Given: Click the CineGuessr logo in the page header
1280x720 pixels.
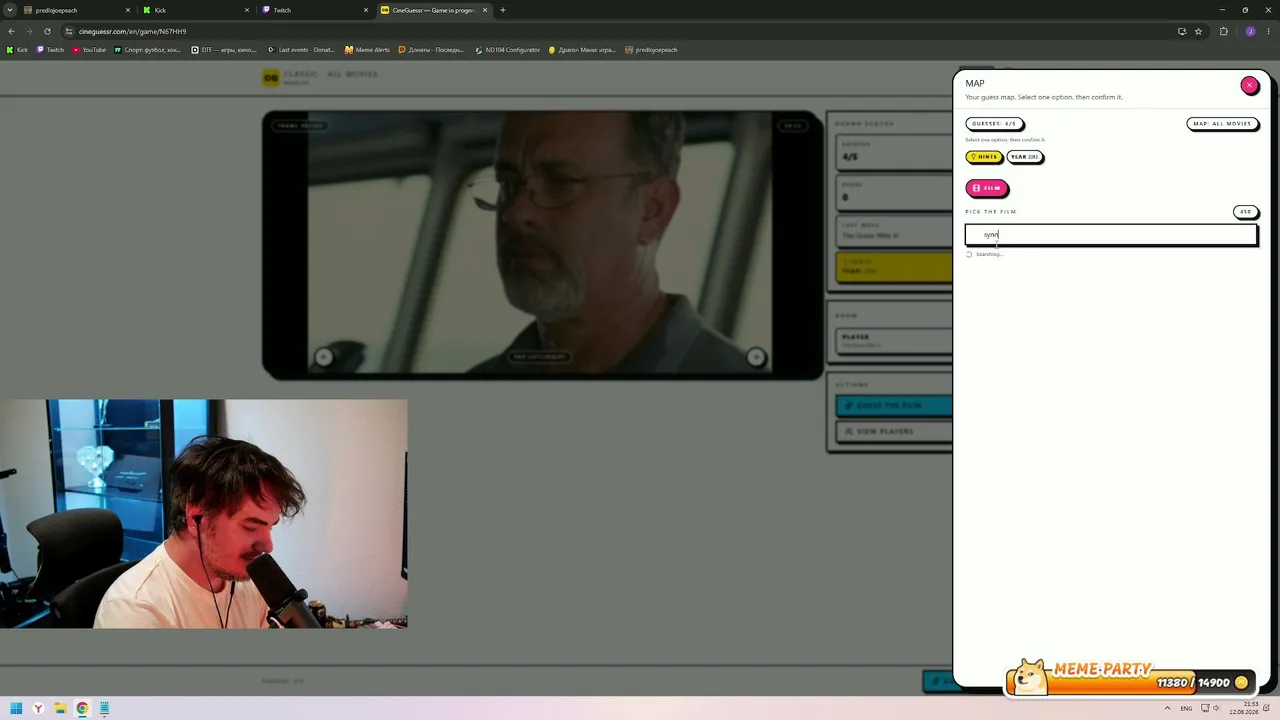Looking at the screenshot, I should [270, 78].
